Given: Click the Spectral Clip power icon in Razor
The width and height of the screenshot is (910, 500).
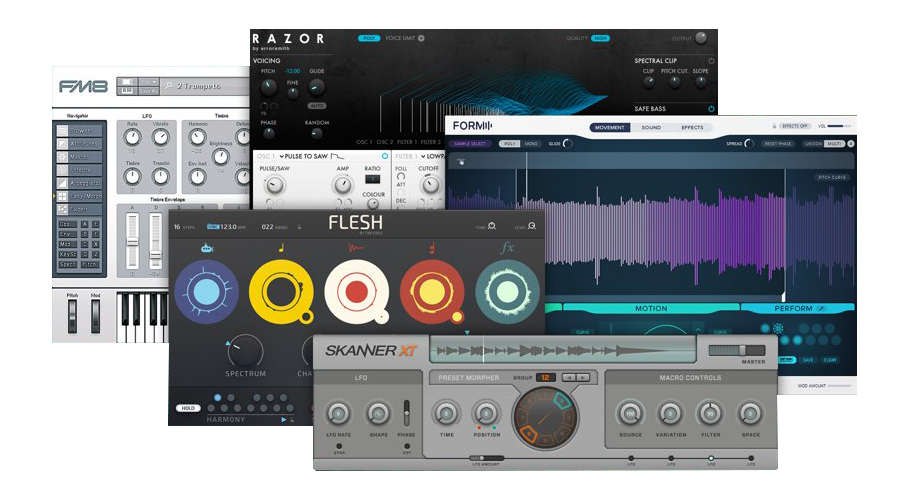Looking at the screenshot, I should point(711,60).
